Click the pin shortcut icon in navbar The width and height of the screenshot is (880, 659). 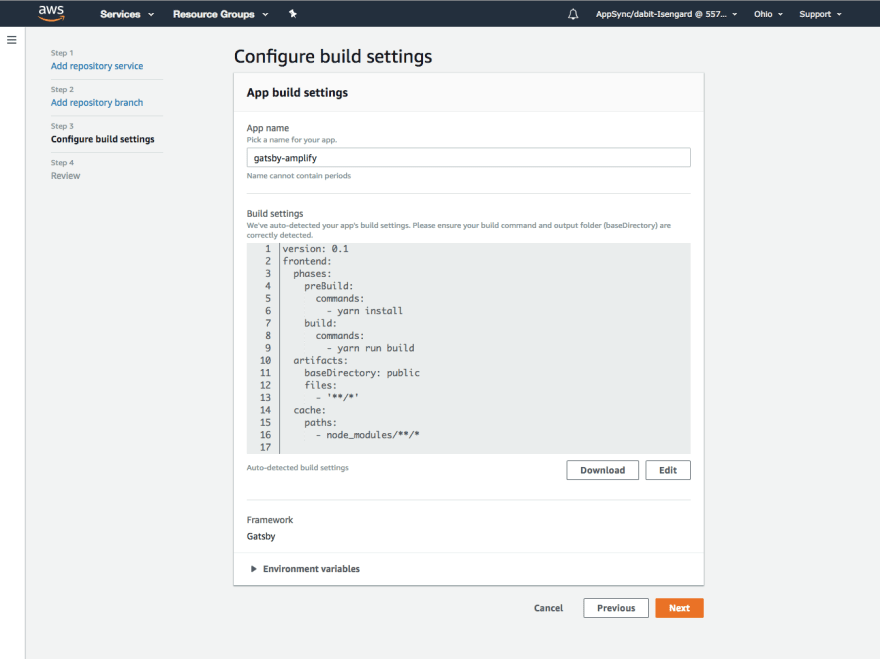pos(292,14)
